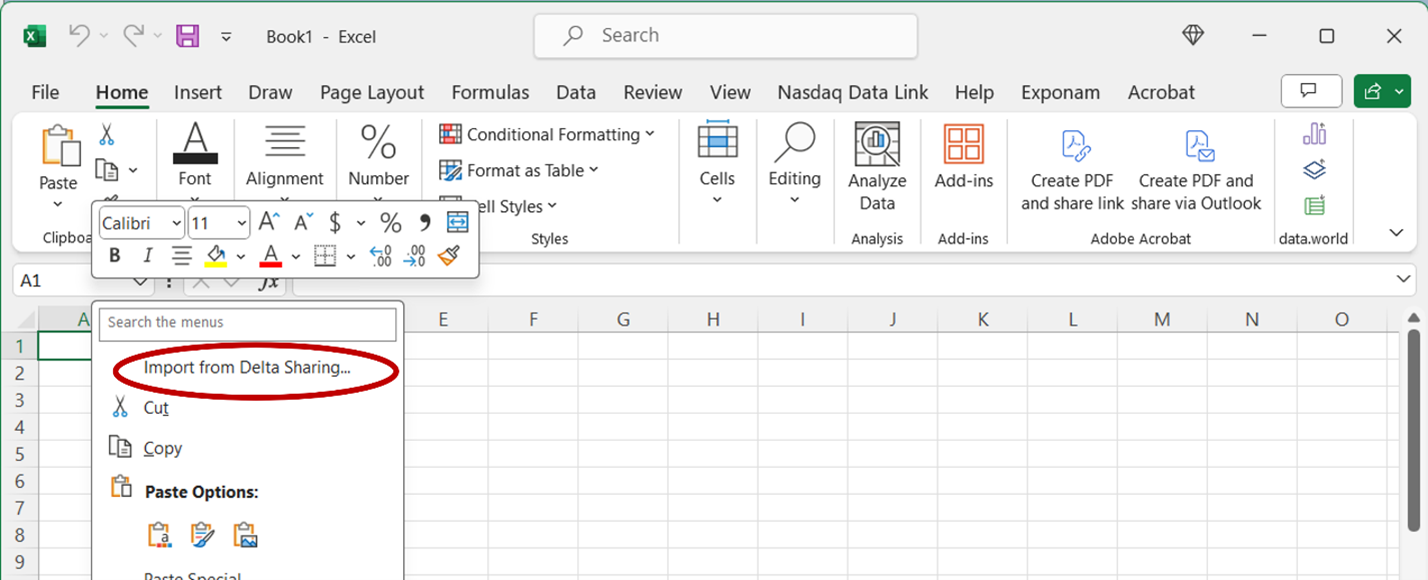Screen dimensions: 1428x580
Task: Open the Add-ins icon in ribbon
Action: pyautogui.click(x=963, y=146)
